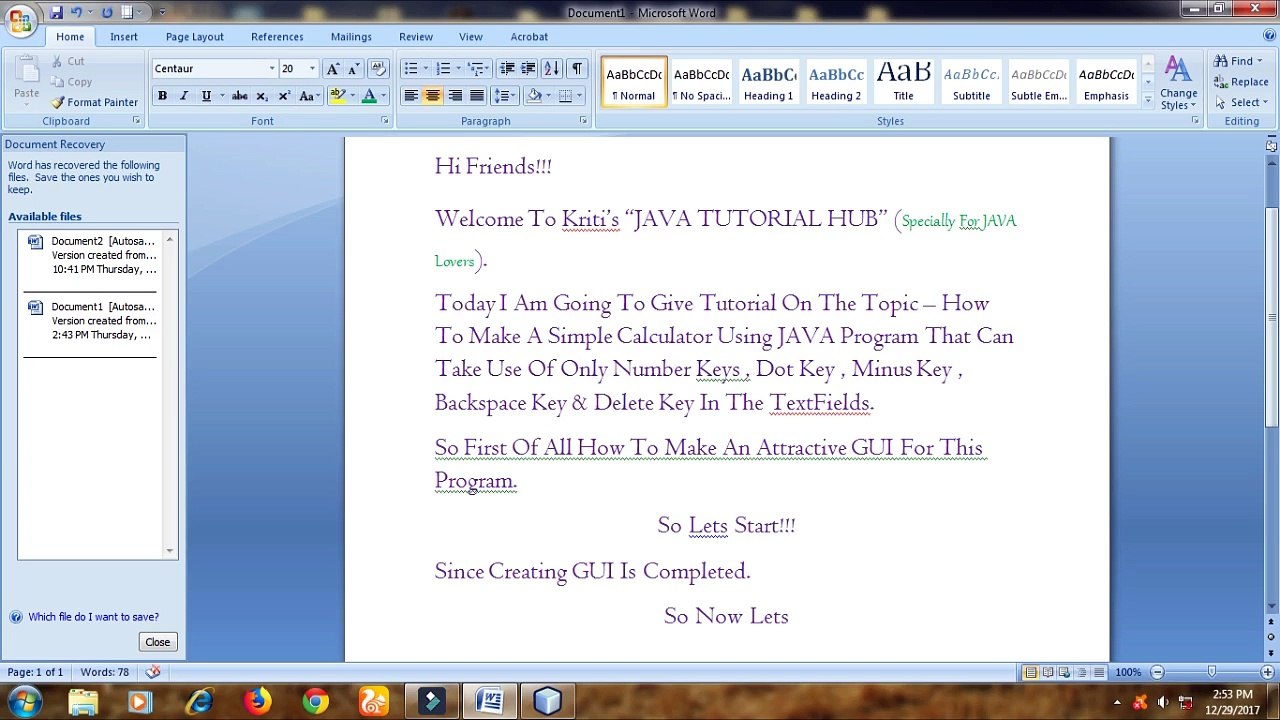Decrease the paragraph indent
Screen dimensions: 1280x720
click(507, 69)
